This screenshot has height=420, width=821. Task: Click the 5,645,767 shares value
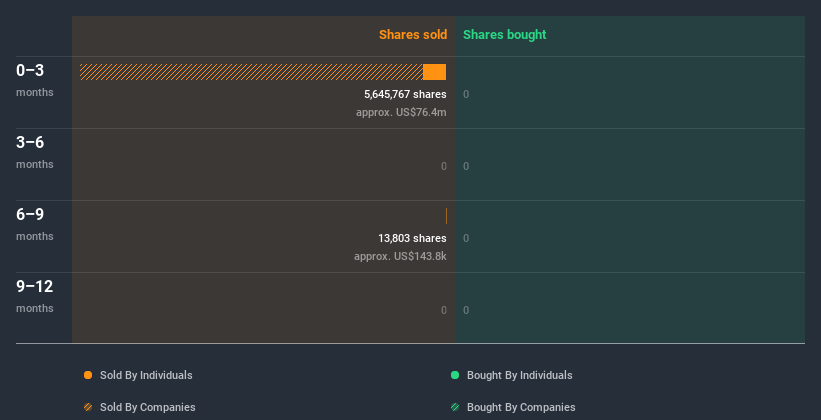[x=405, y=94]
